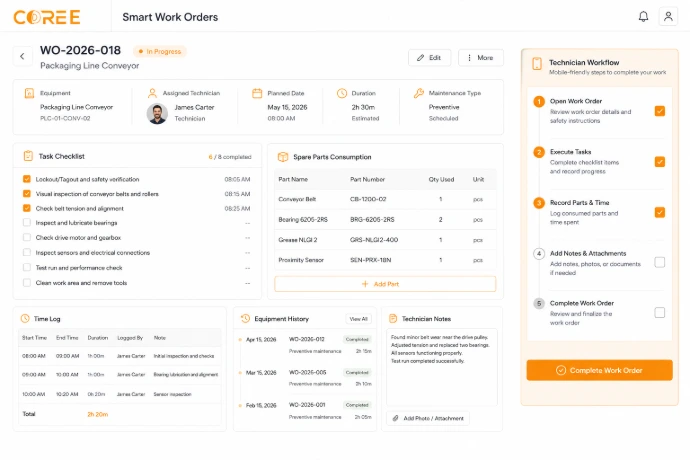The image size is (690, 460).
Task: Click the Qty Used column header
Action: coord(441,180)
